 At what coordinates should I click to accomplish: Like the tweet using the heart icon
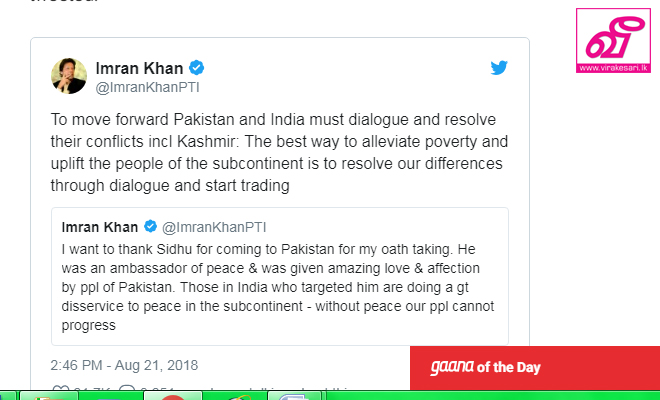click(x=59, y=389)
